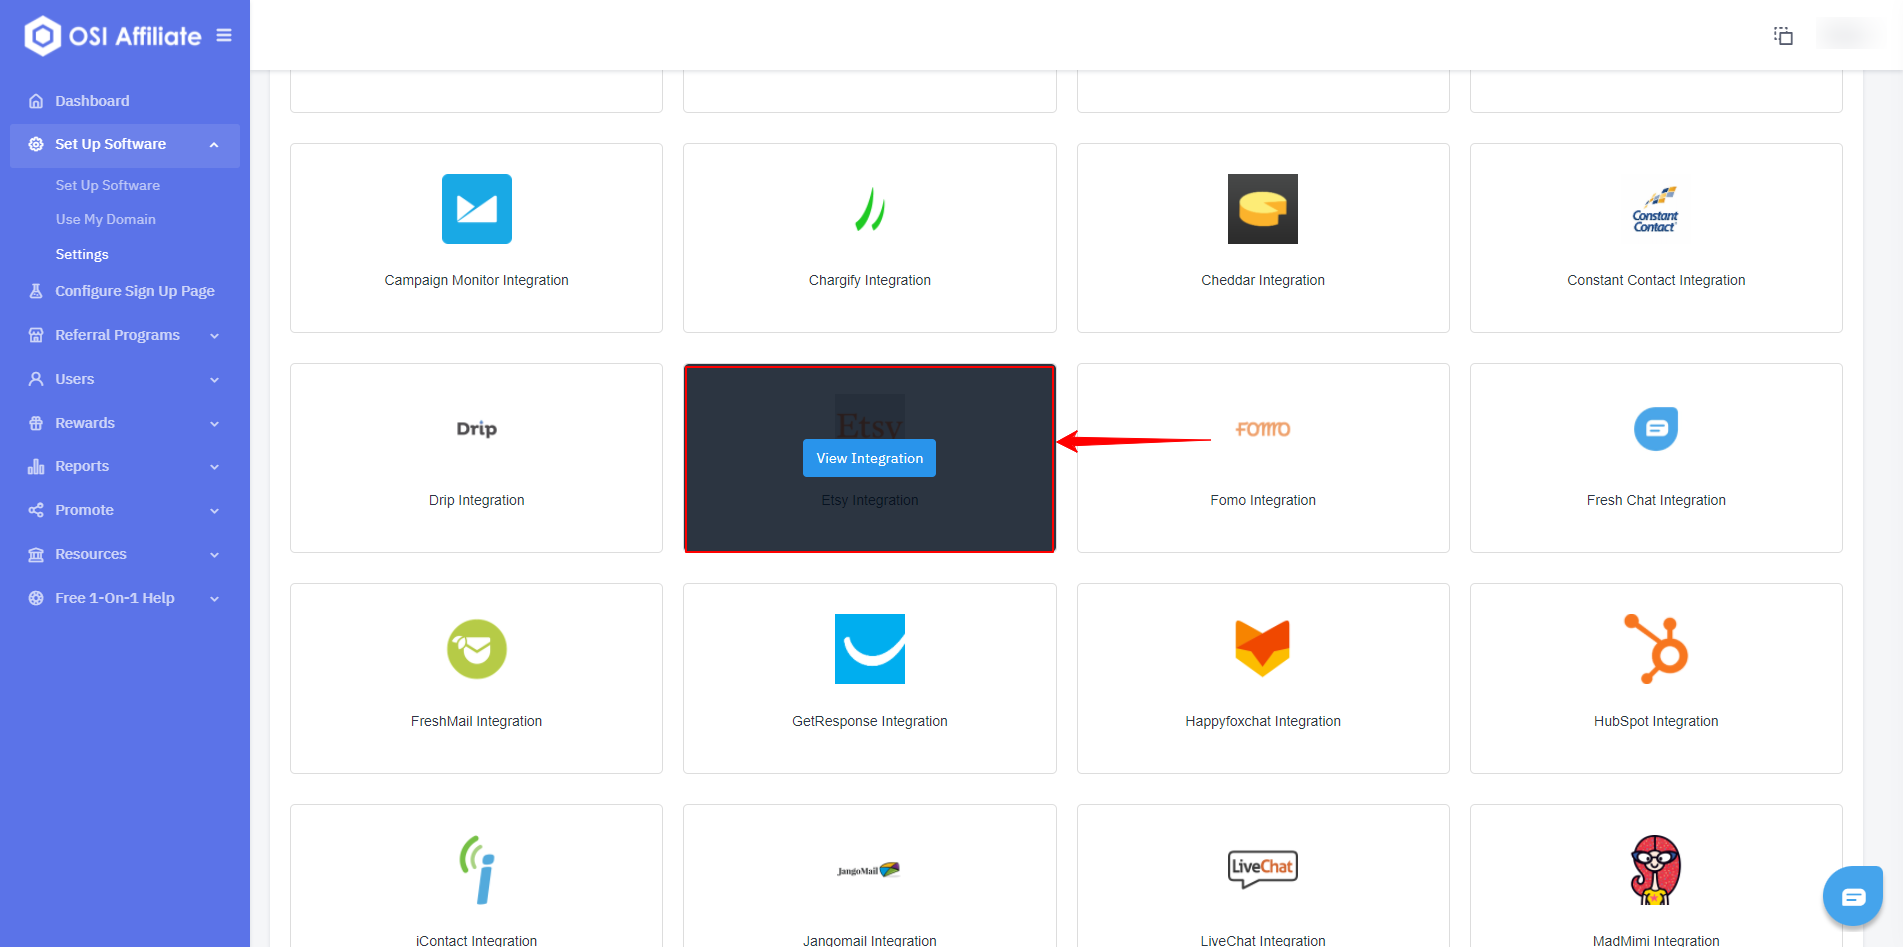Click the Free 1-On-1 Help lifebuoy icon

[36, 598]
